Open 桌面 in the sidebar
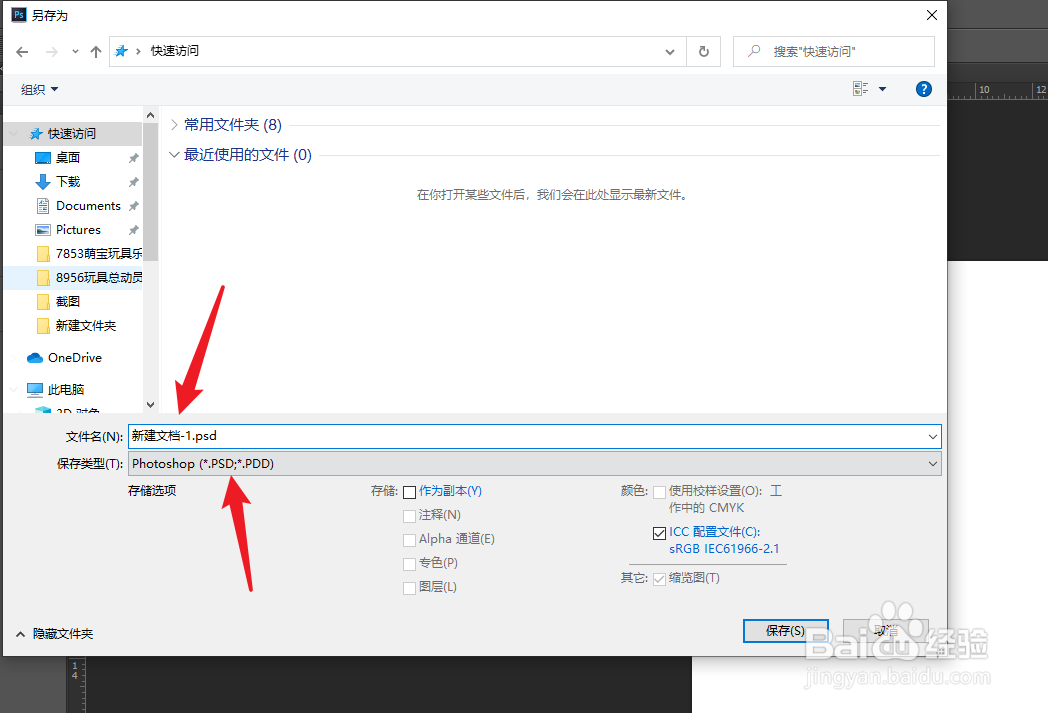 [68, 158]
